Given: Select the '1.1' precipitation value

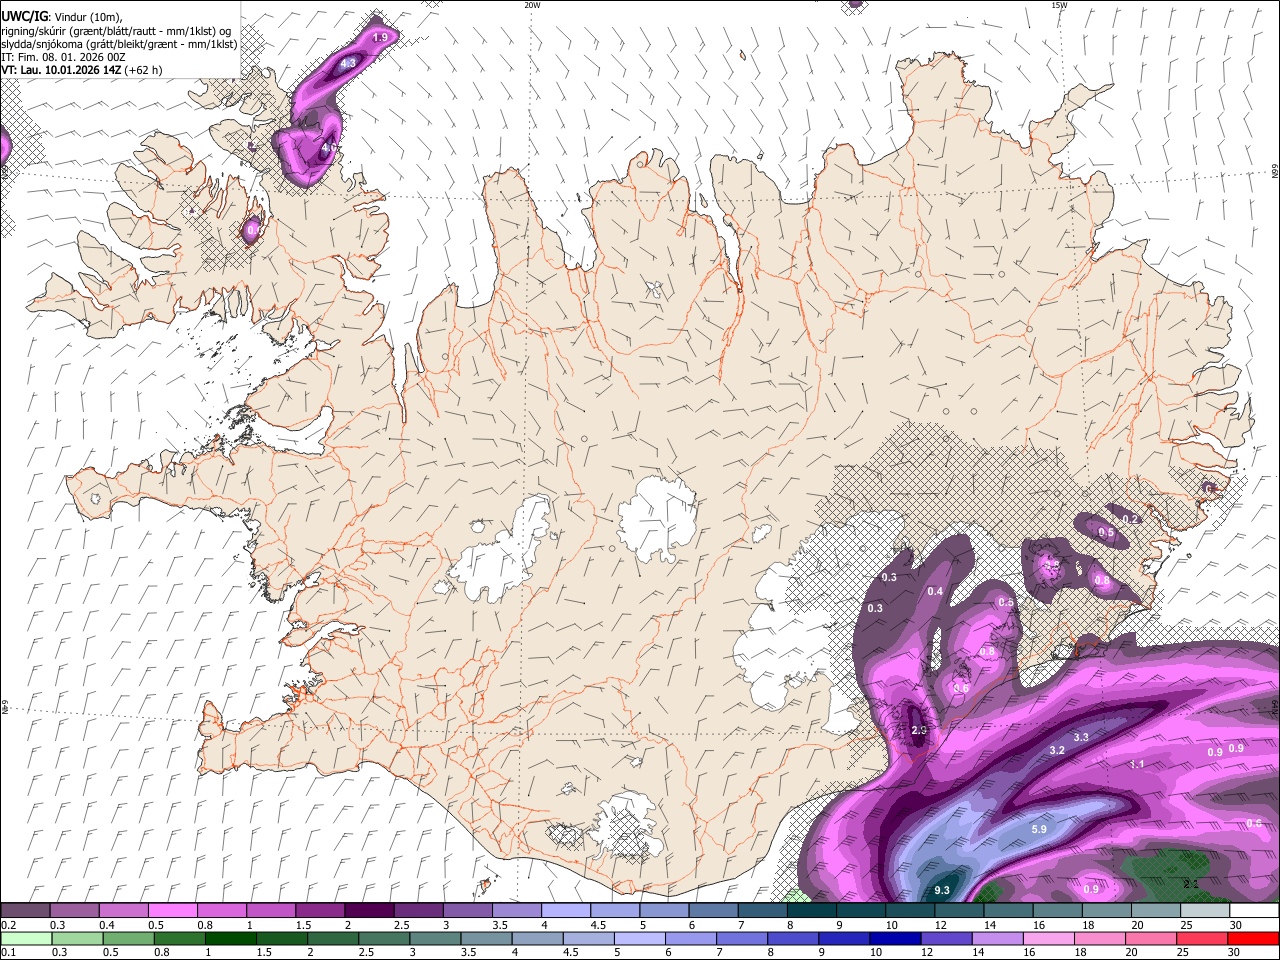Looking at the screenshot, I should pyautogui.click(x=1136, y=764).
